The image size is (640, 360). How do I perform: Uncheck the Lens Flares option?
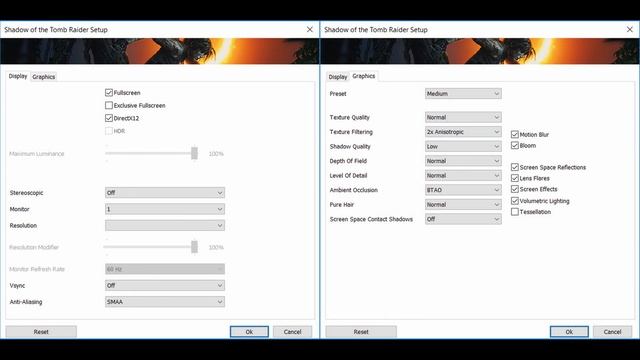[515, 178]
